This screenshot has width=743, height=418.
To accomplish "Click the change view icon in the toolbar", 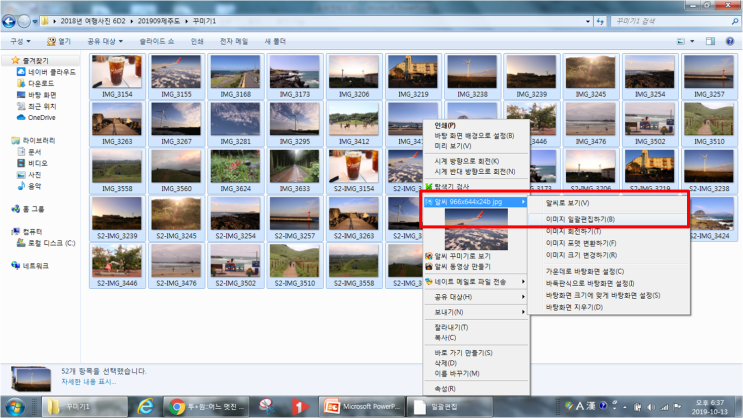I will pos(681,41).
